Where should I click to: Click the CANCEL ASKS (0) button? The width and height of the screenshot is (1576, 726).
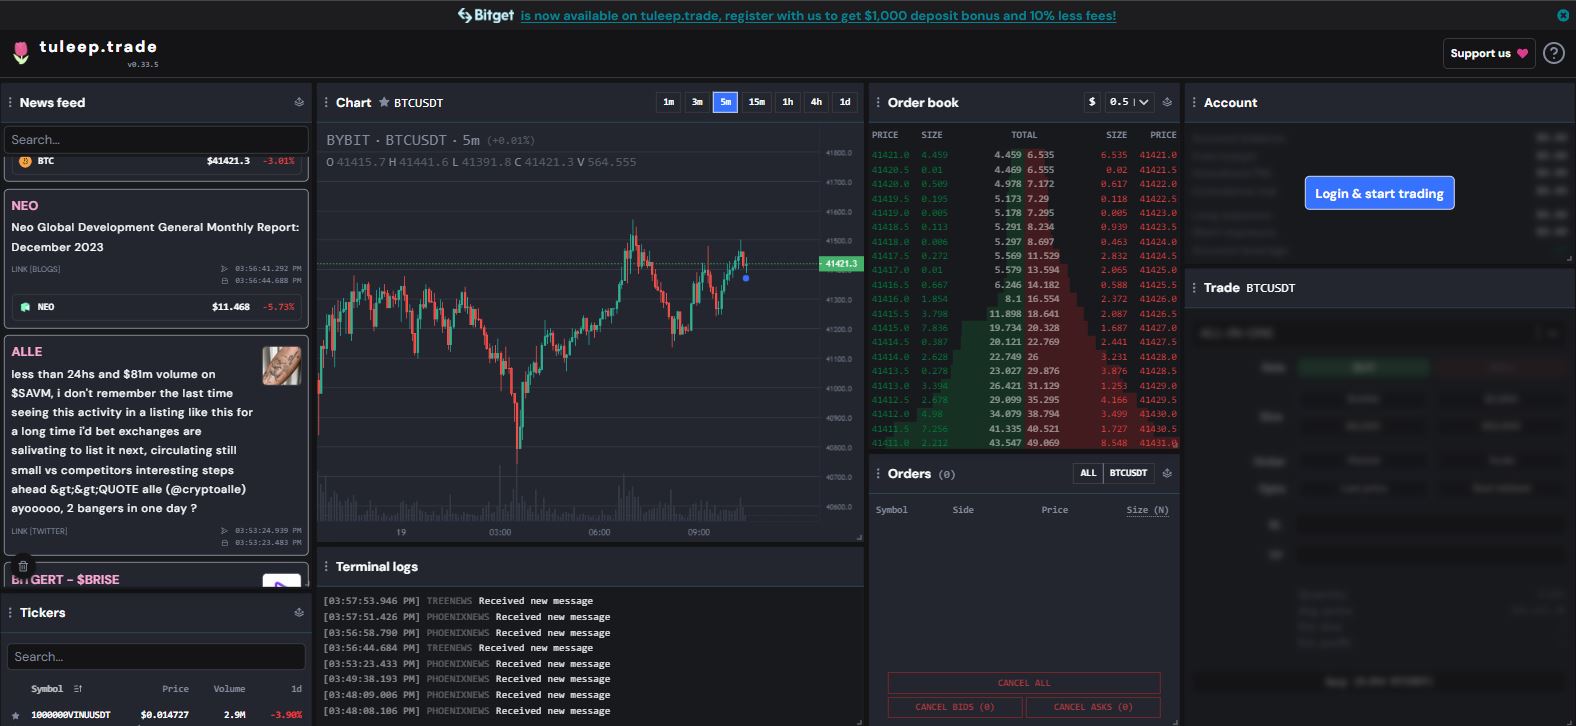point(1093,707)
